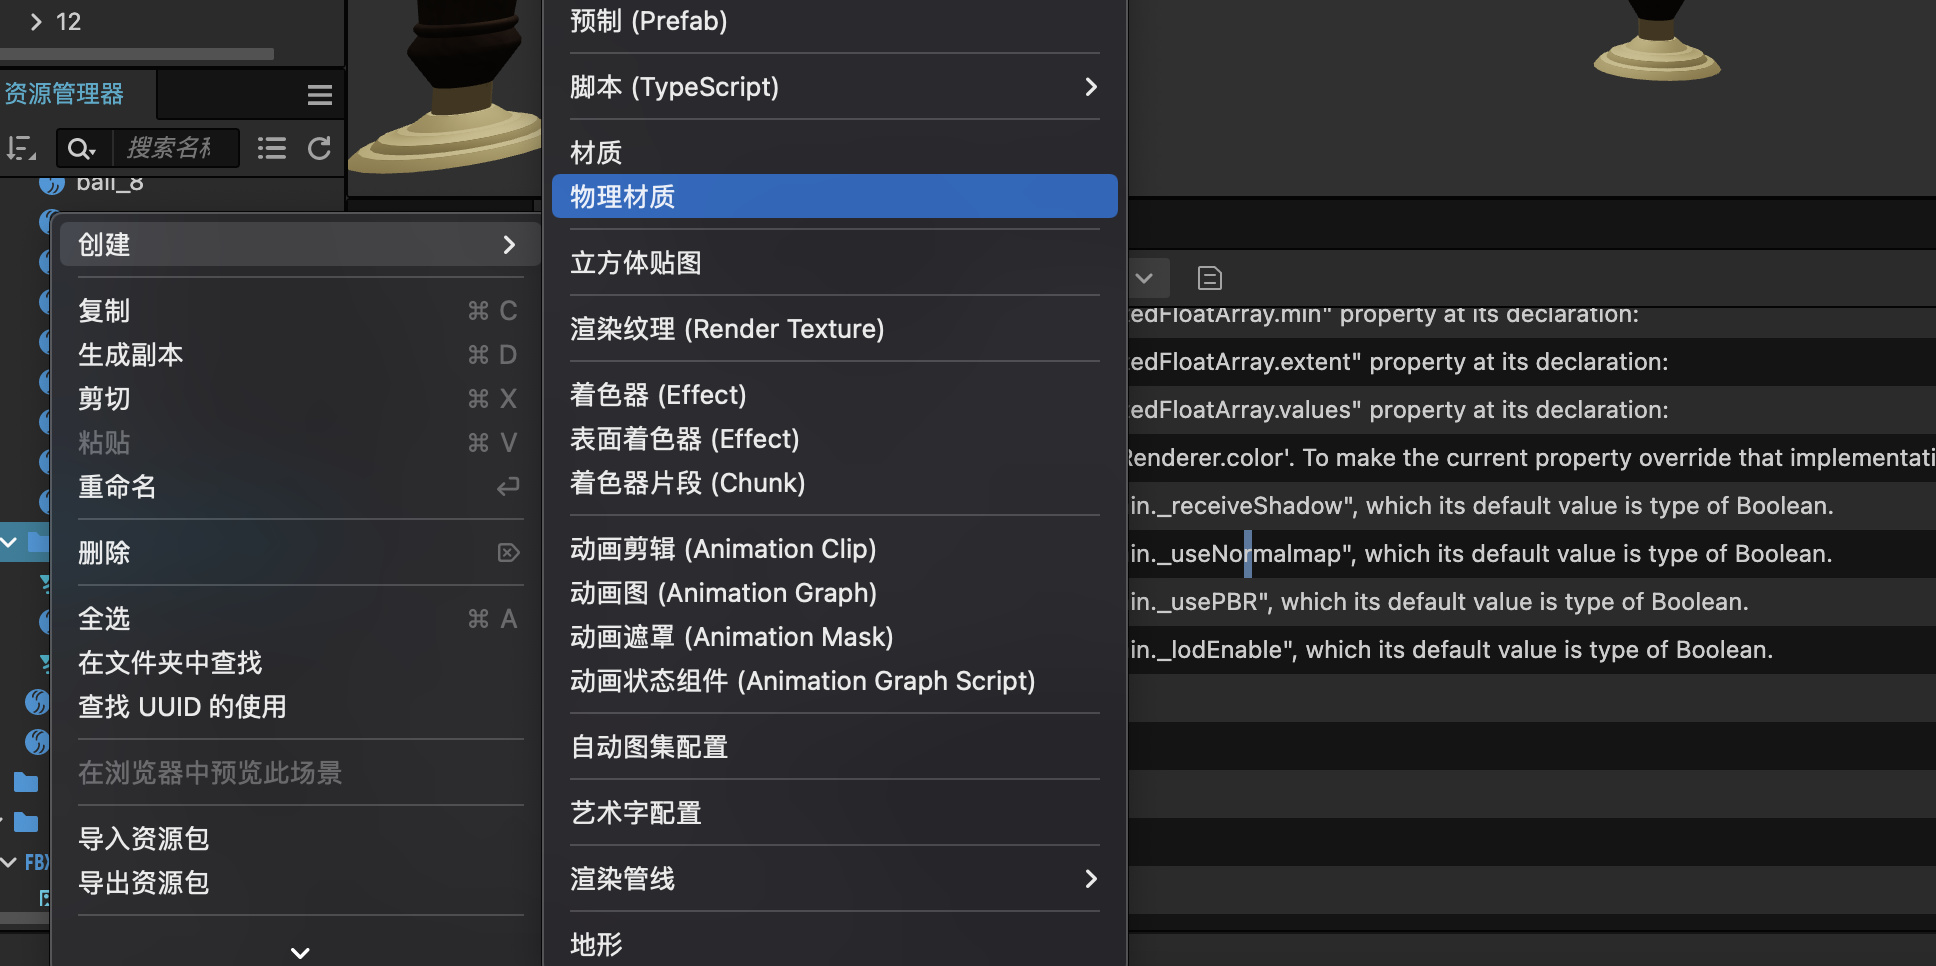Click the search type magnifier icon
The image size is (1936, 966).
click(x=81, y=149)
